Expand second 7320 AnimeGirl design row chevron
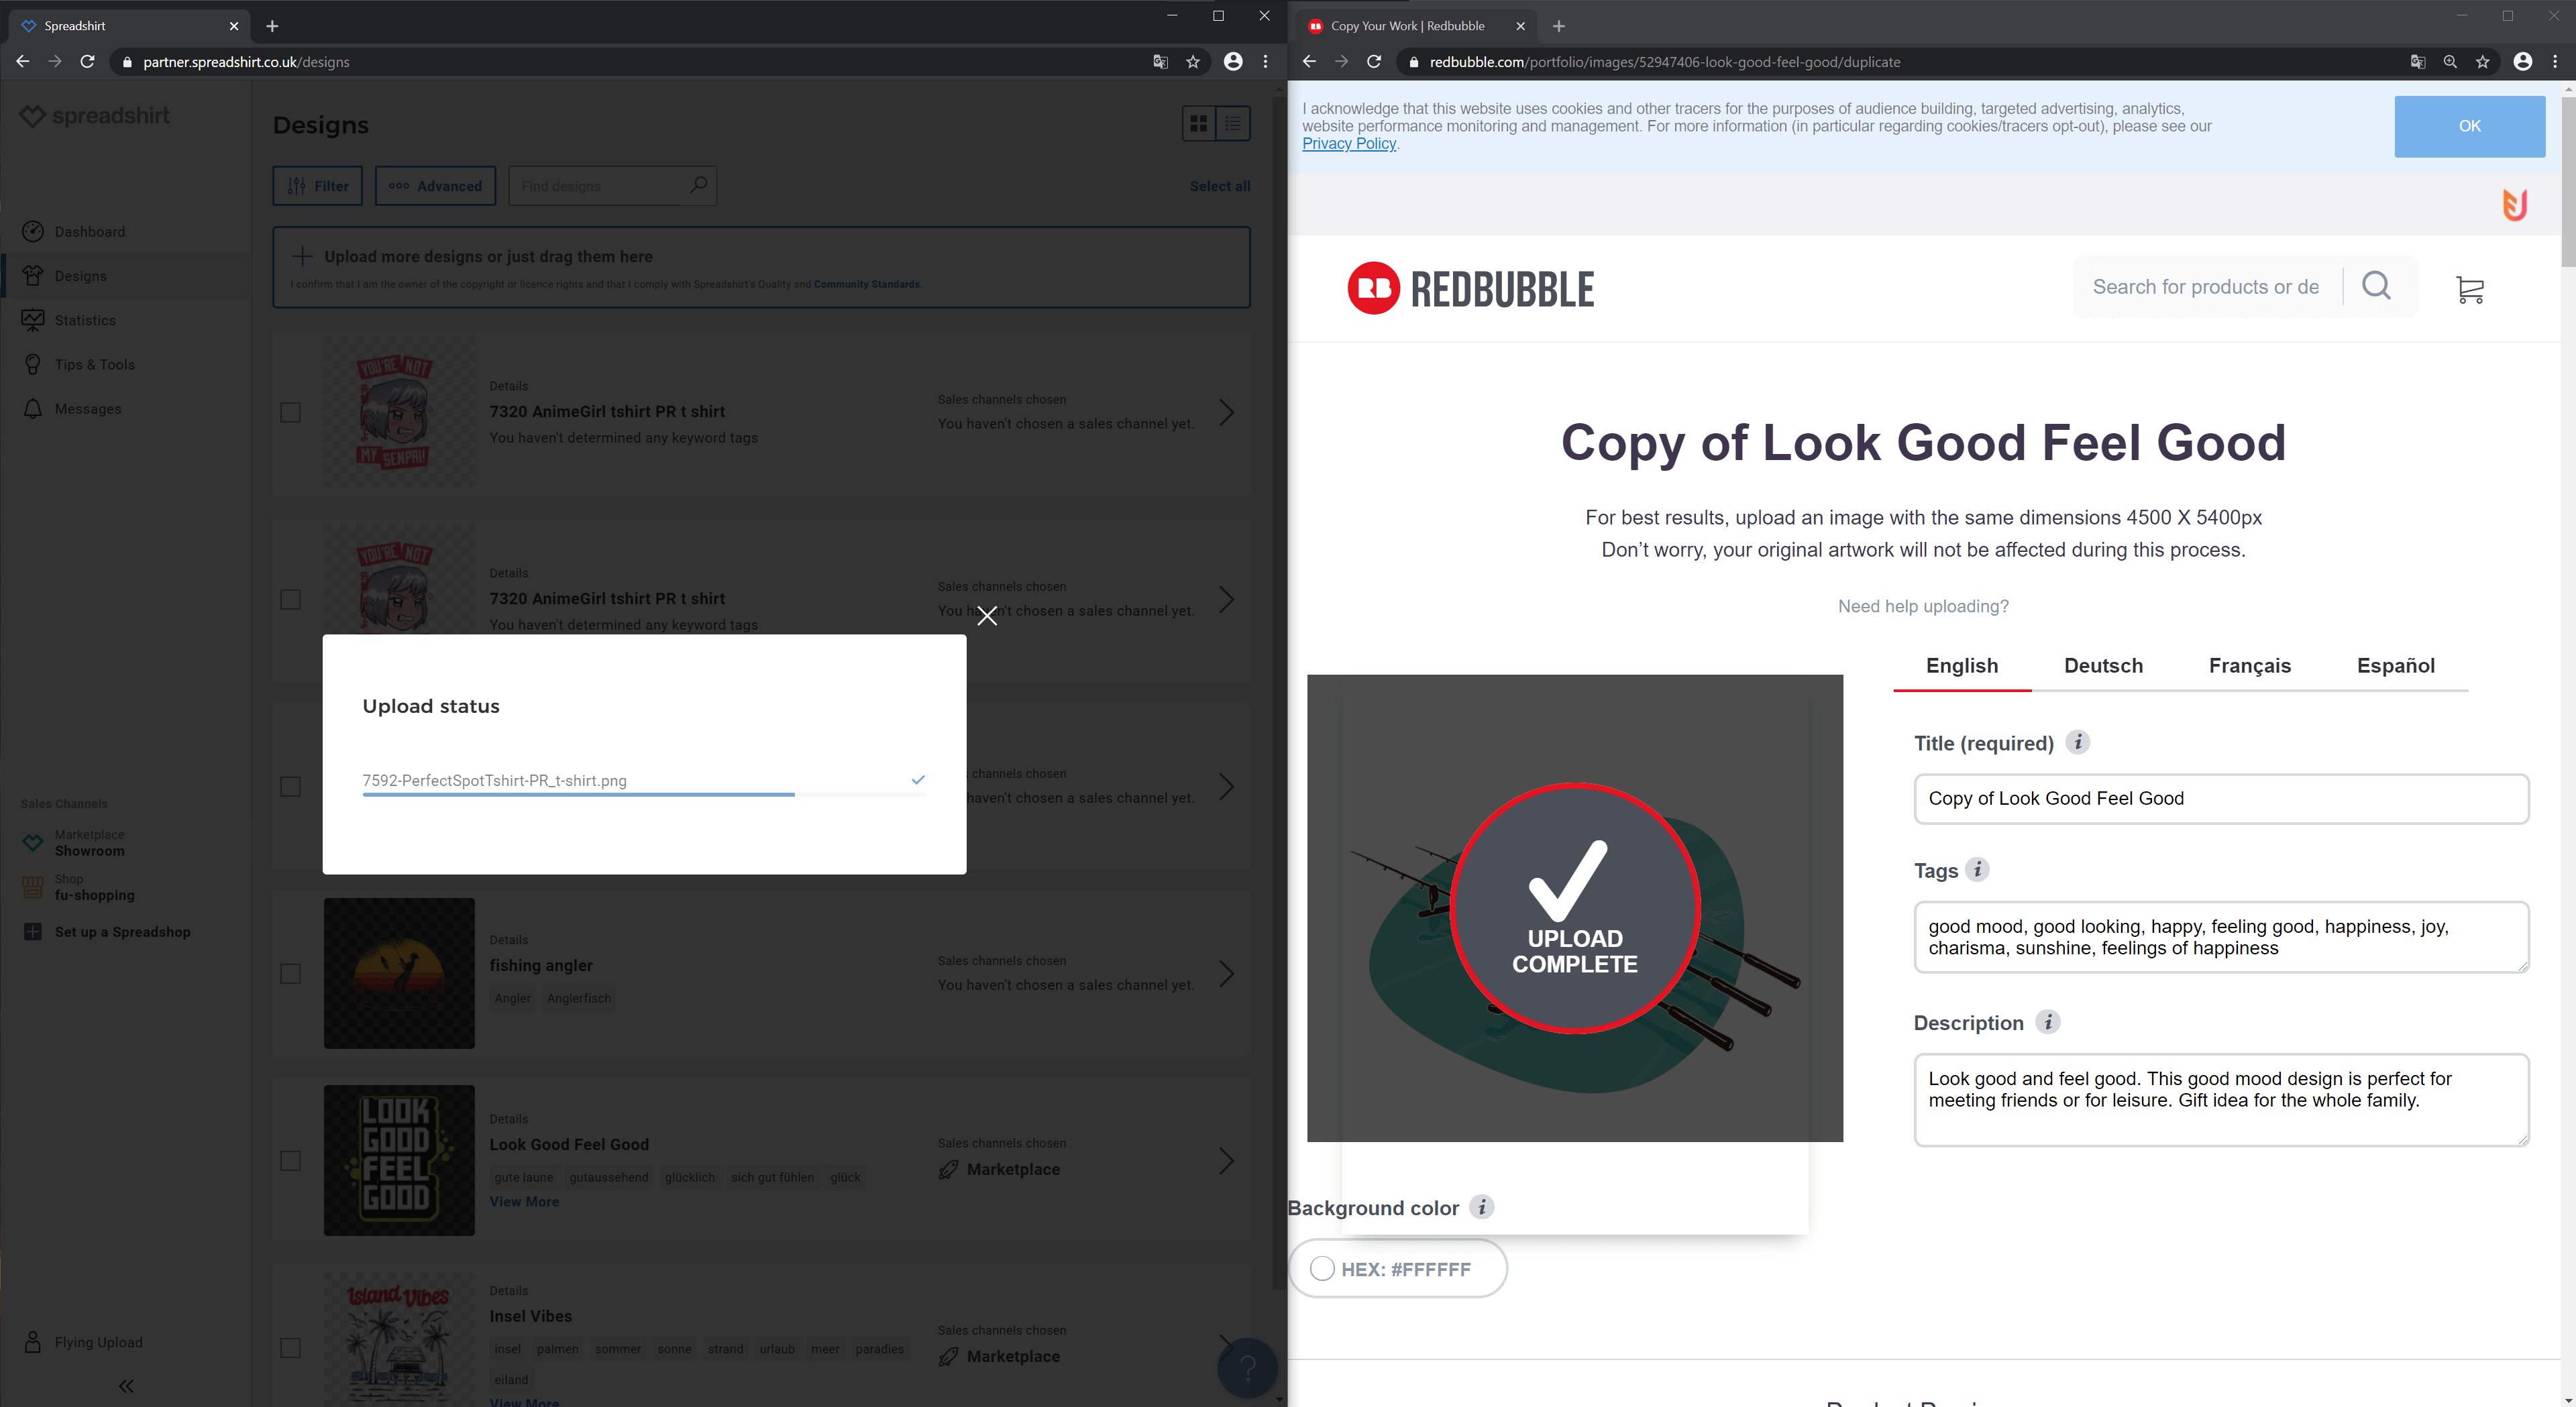2576x1407 pixels. (x=1226, y=599)
